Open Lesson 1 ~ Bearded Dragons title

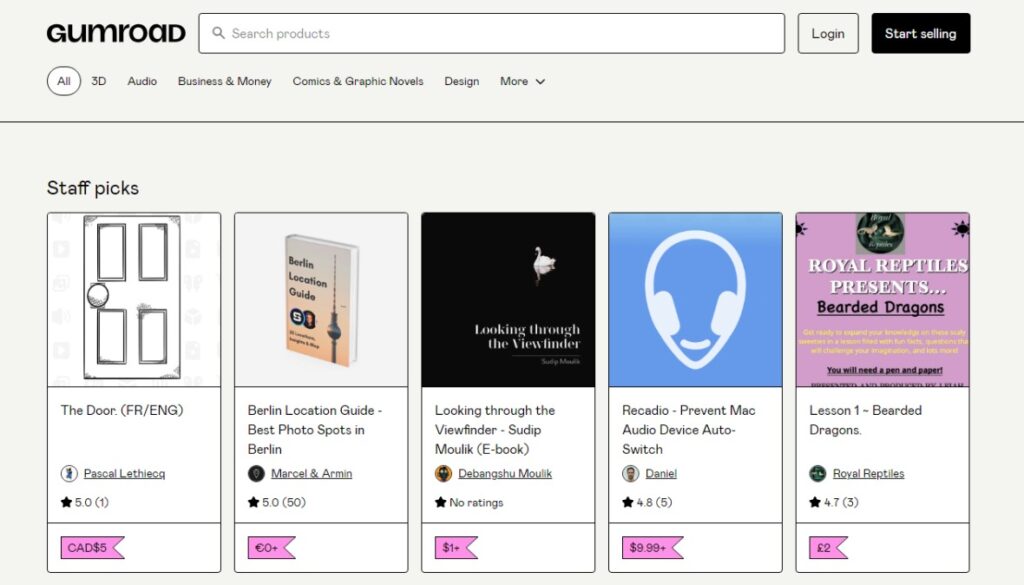[865, 420]
